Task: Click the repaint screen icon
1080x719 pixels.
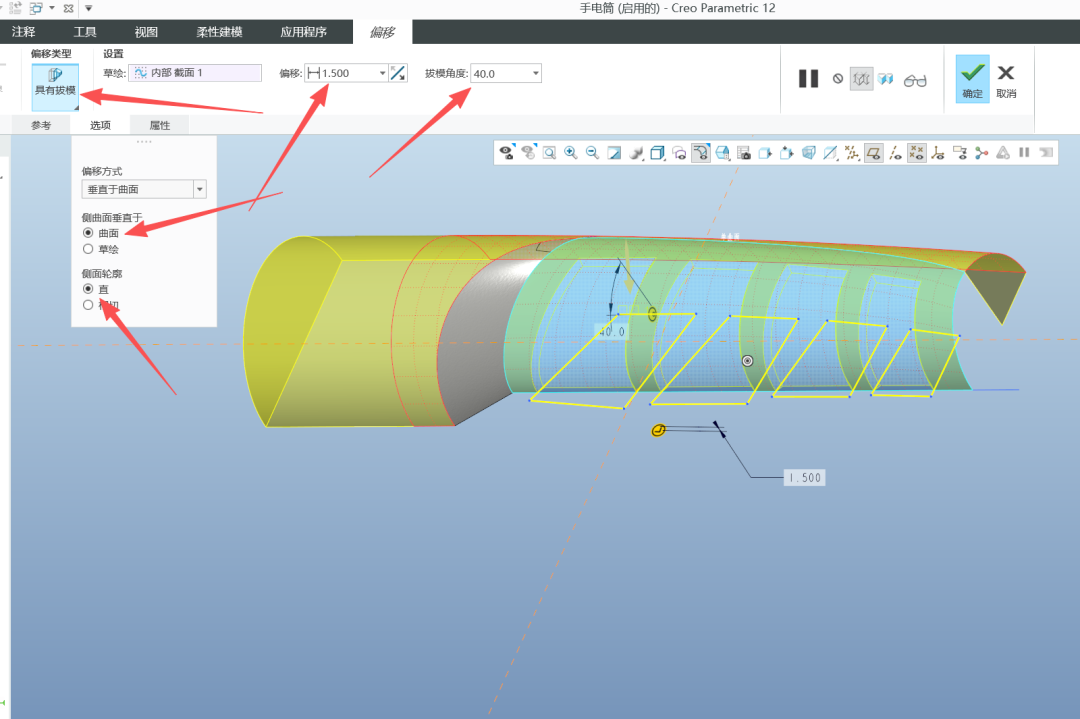Action: click(x=614, y=153)
